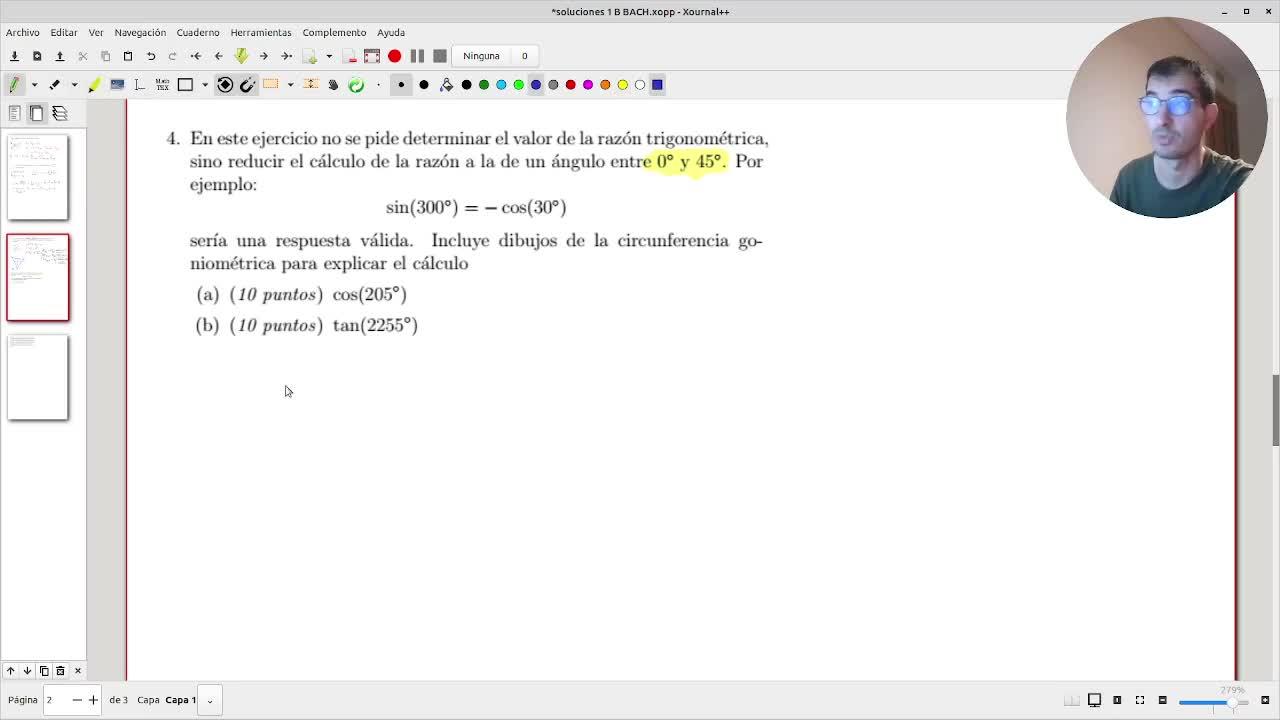Open the Ayuda menu

pyautogui.click(x=391, y=32)
